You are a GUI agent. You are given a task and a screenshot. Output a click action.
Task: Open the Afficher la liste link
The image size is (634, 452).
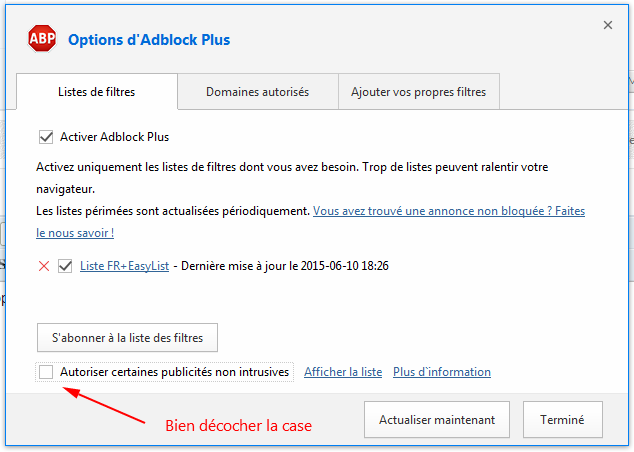(x=343, y=372)
